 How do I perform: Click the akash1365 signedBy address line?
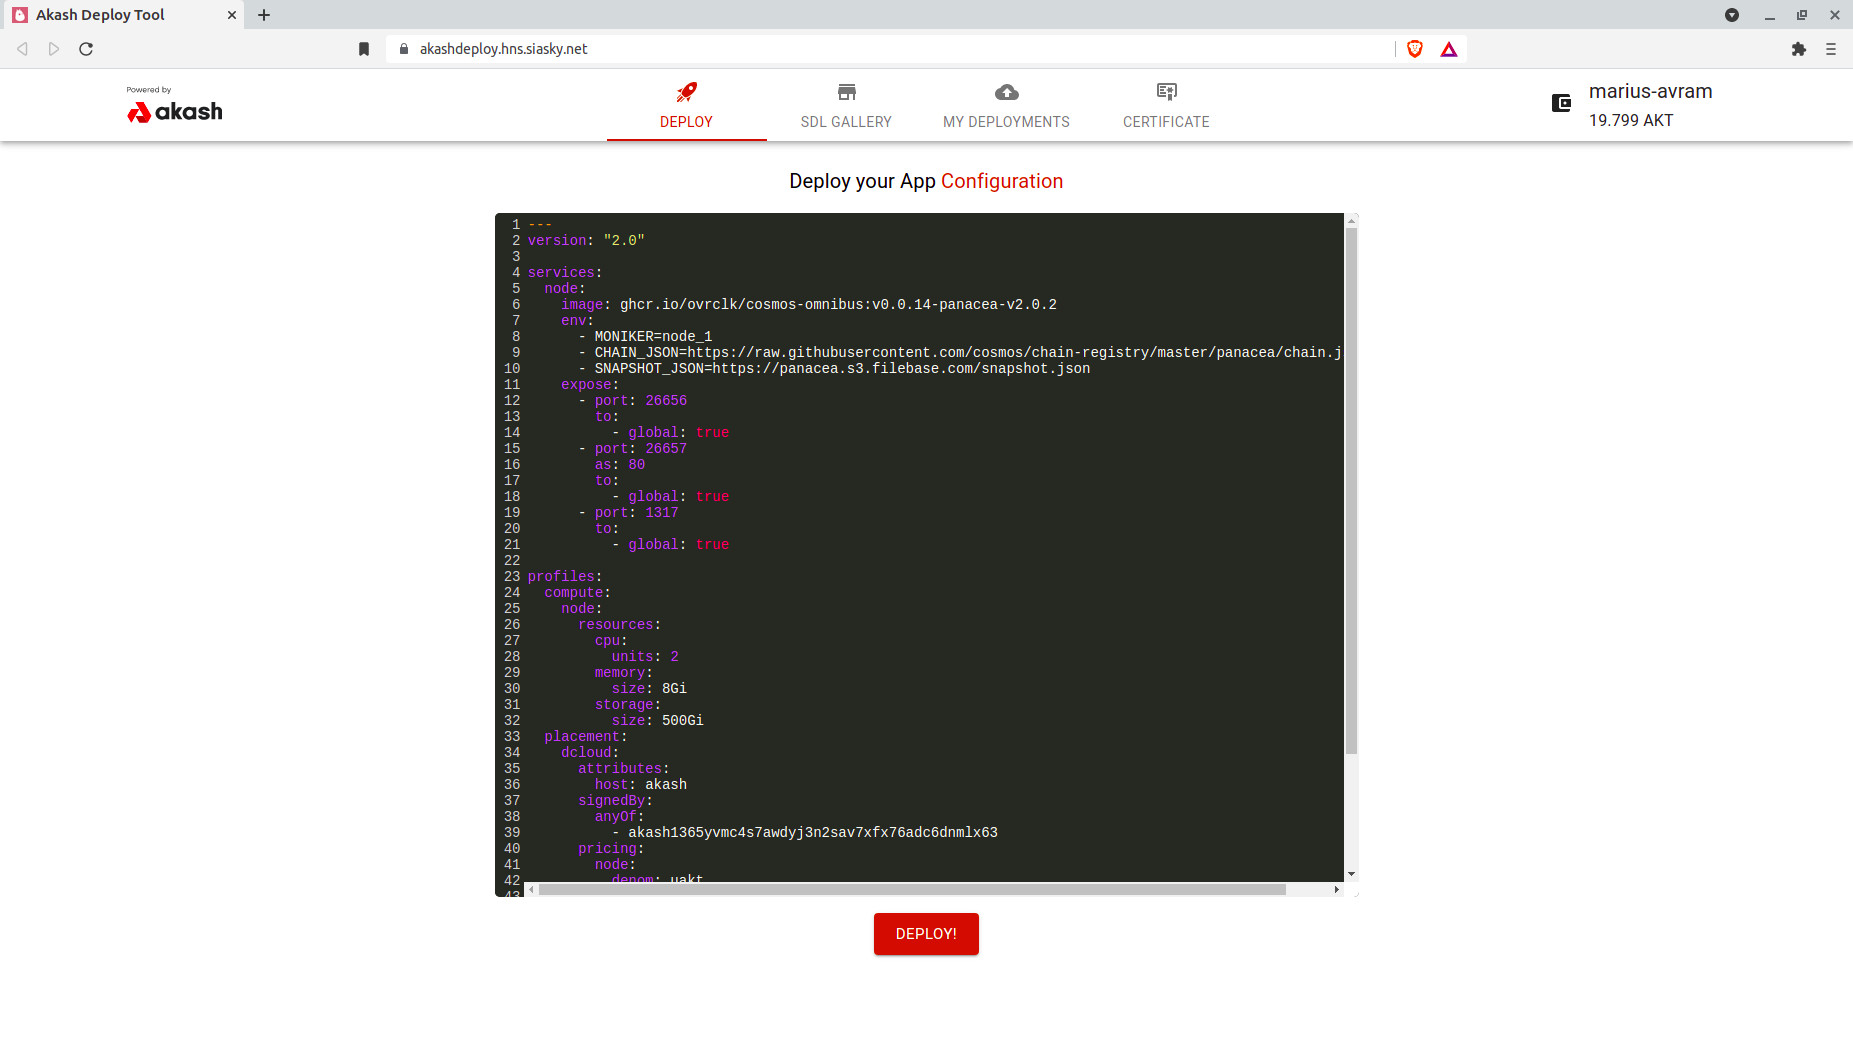click(x=805, y=833)
